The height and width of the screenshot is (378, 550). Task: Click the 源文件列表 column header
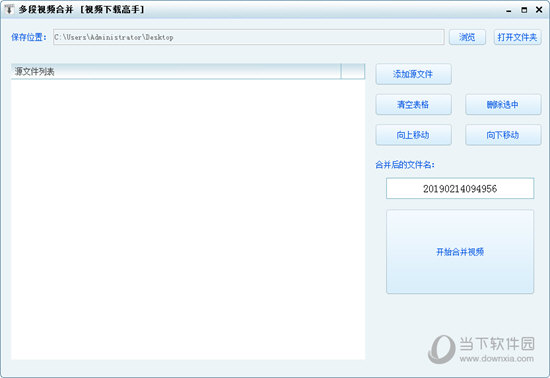click(x=176, y=72)
